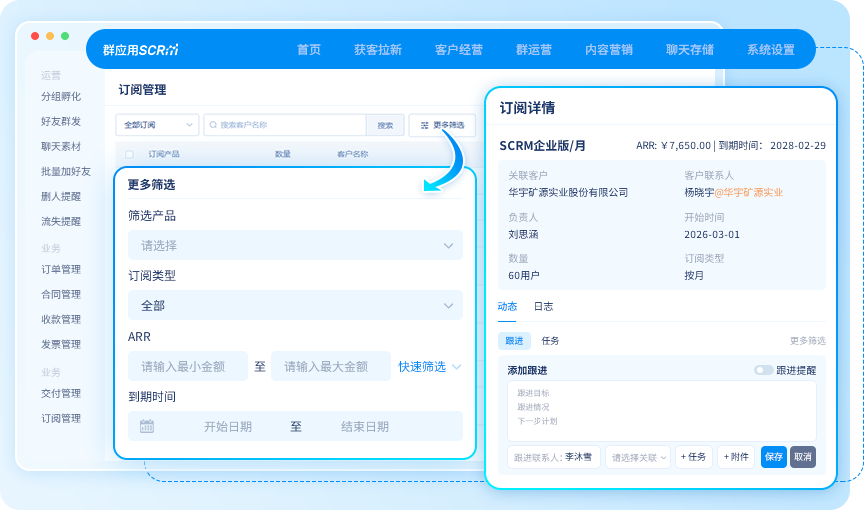The width and height of the screenshot is (864, 510).
Task: Open 流失提醒 in the sidebar
Action: click(61, 221)
